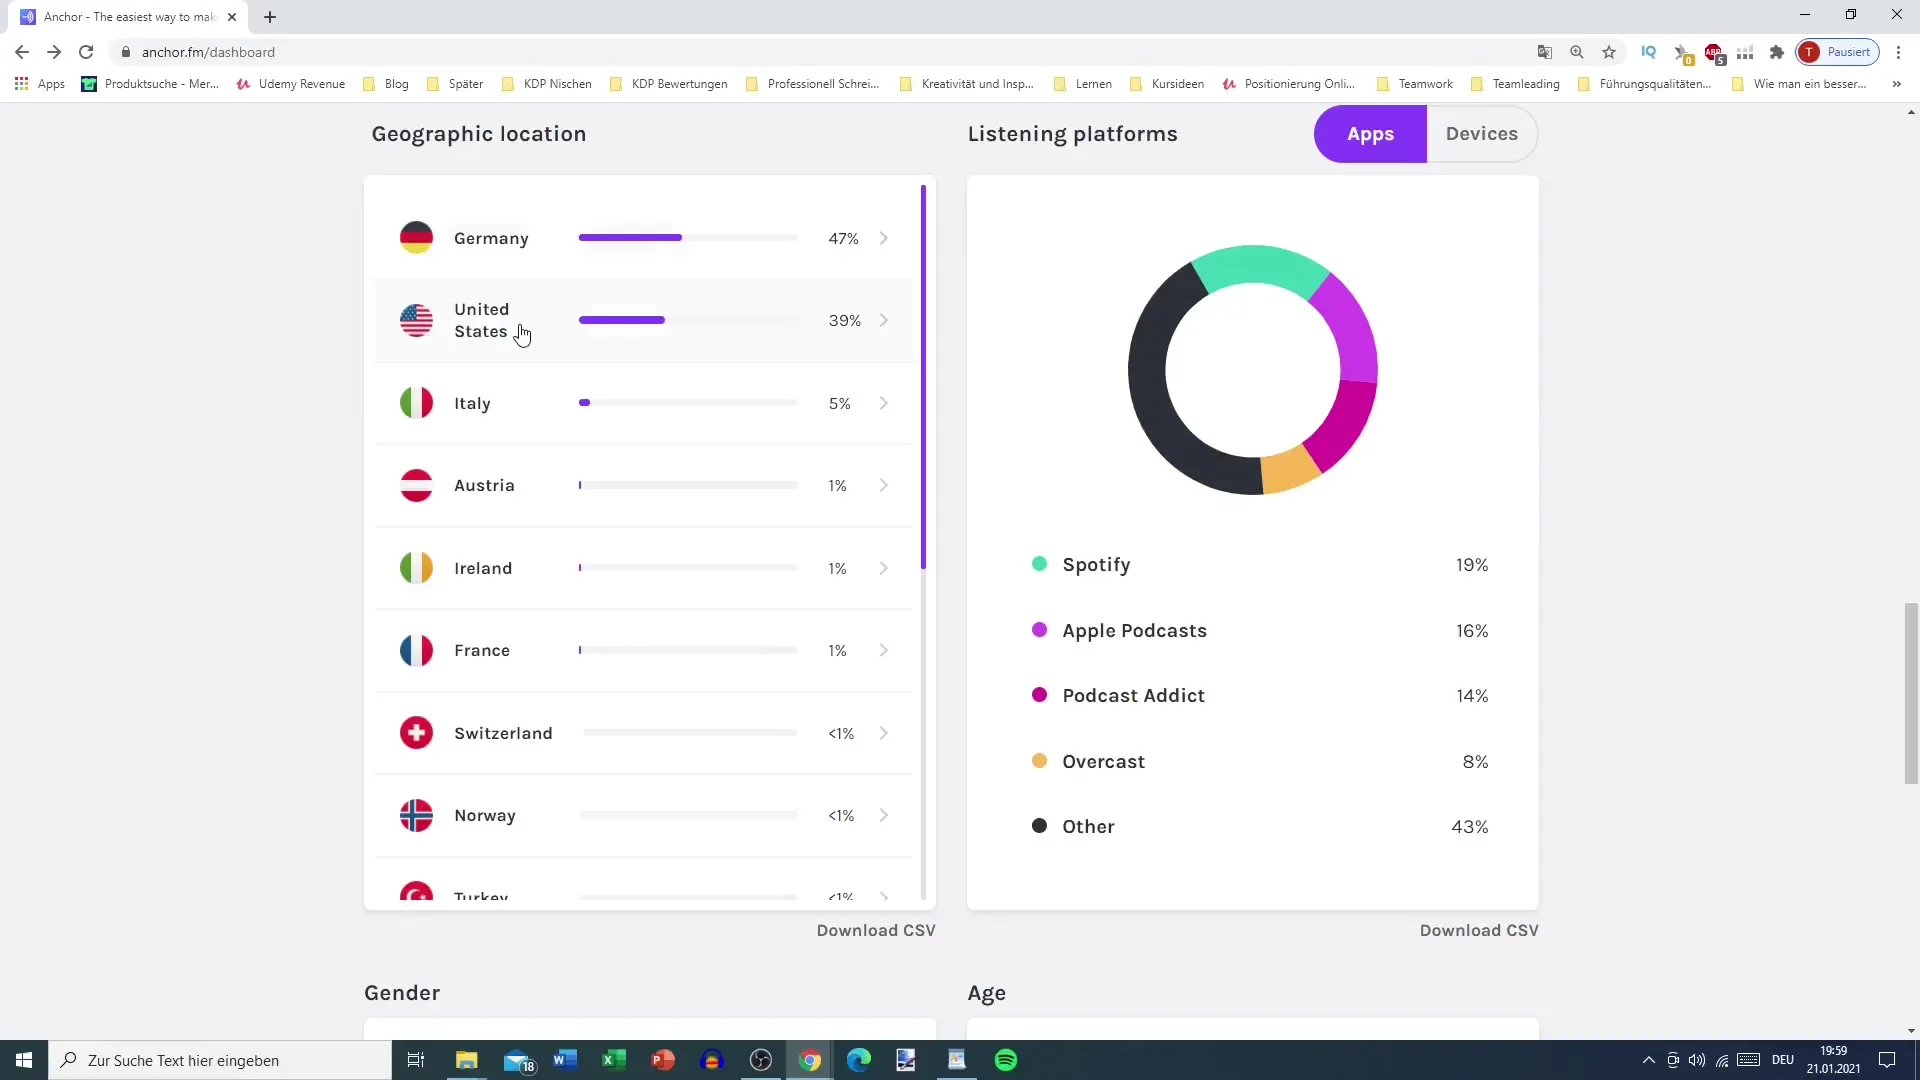
Task: Click the Apple Podcasts legend row
Action: [x=1260, y=631]
